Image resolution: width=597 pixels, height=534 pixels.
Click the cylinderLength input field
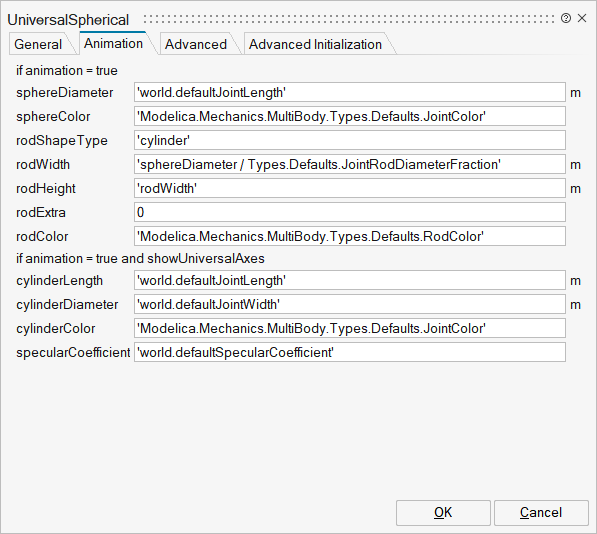350,281
